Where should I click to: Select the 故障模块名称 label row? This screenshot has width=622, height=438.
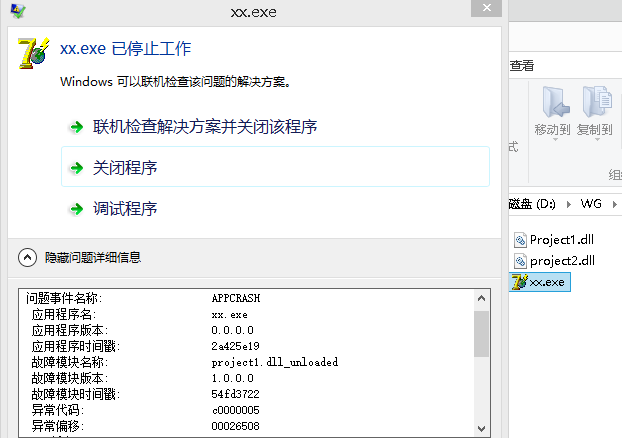[x=70, y=362]
